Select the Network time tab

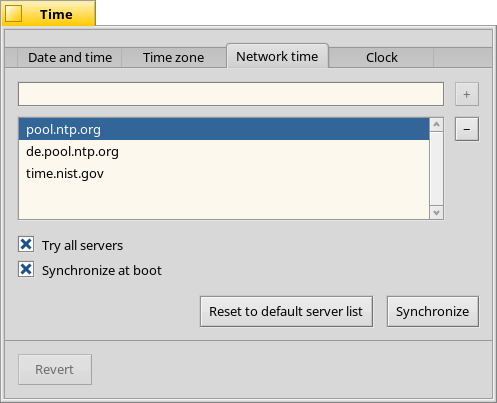(277, 56)
